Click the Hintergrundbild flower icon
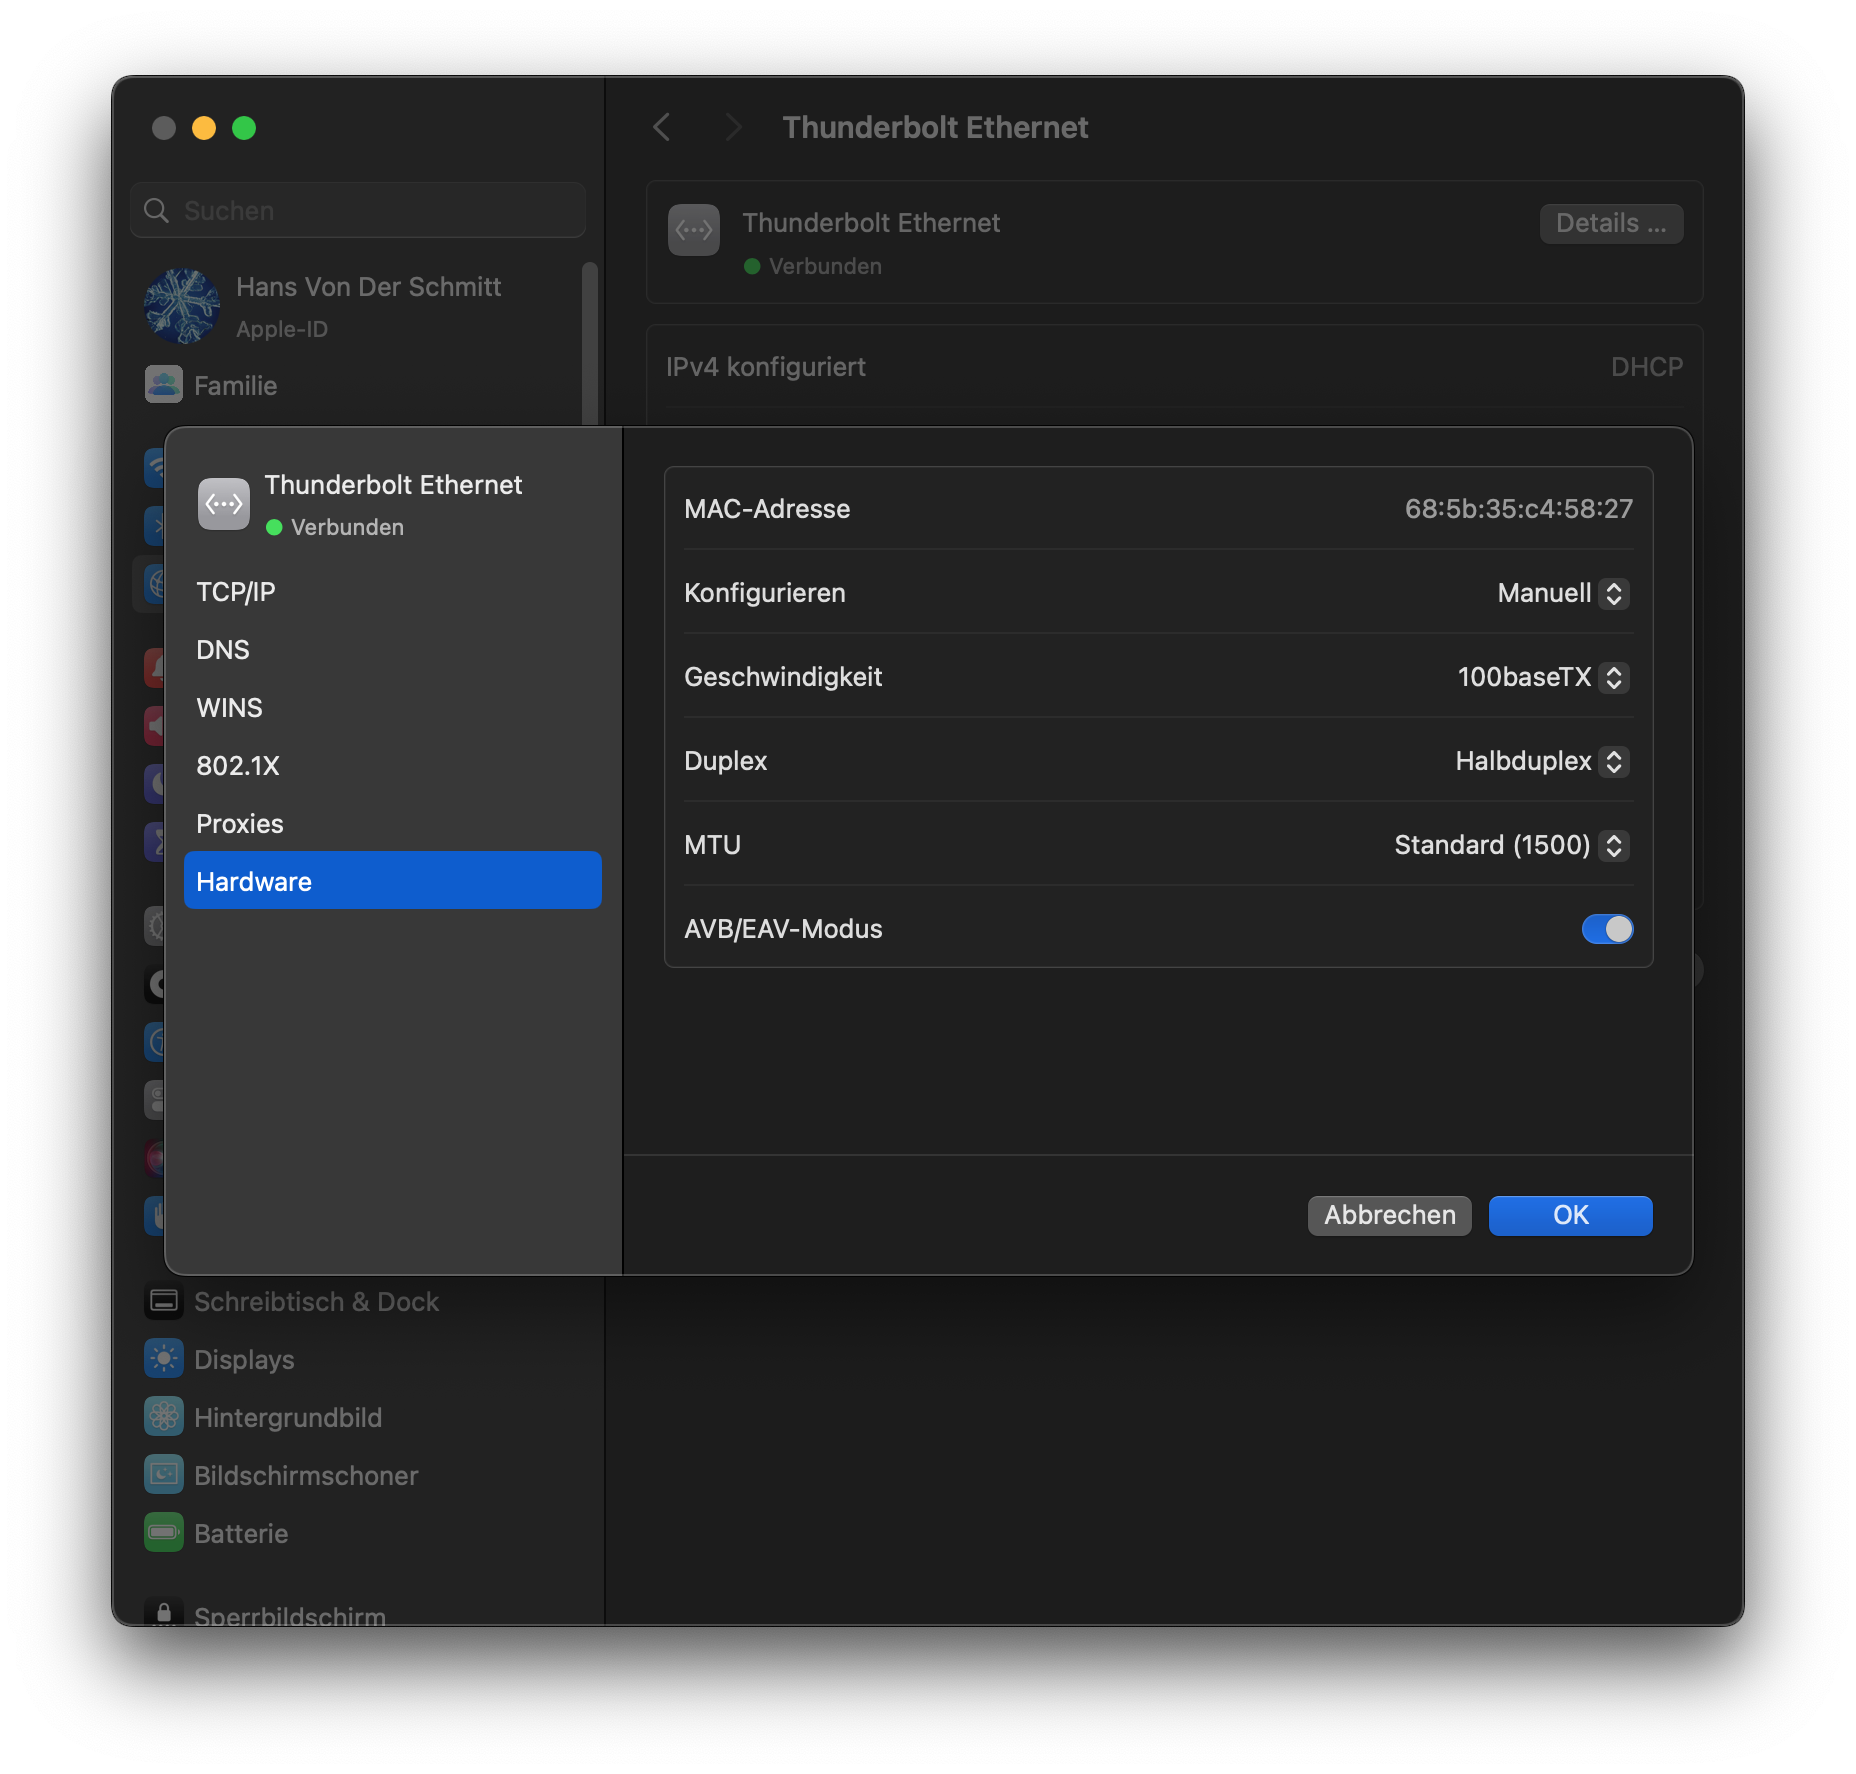This screenshot has height=1774, width=1856. pyautogui.click(x=164, y=1417)
